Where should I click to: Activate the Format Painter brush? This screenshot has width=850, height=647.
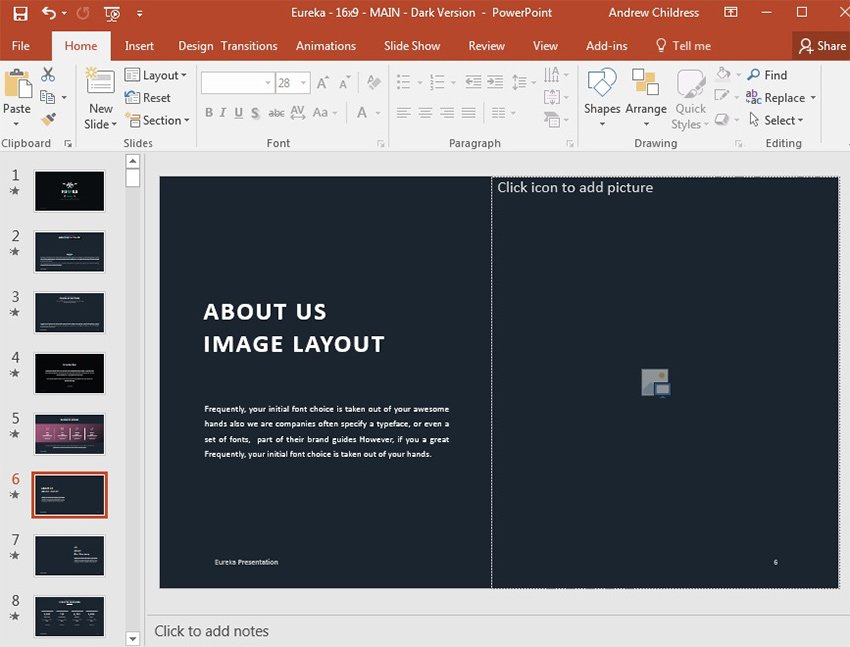coord(48,119)
